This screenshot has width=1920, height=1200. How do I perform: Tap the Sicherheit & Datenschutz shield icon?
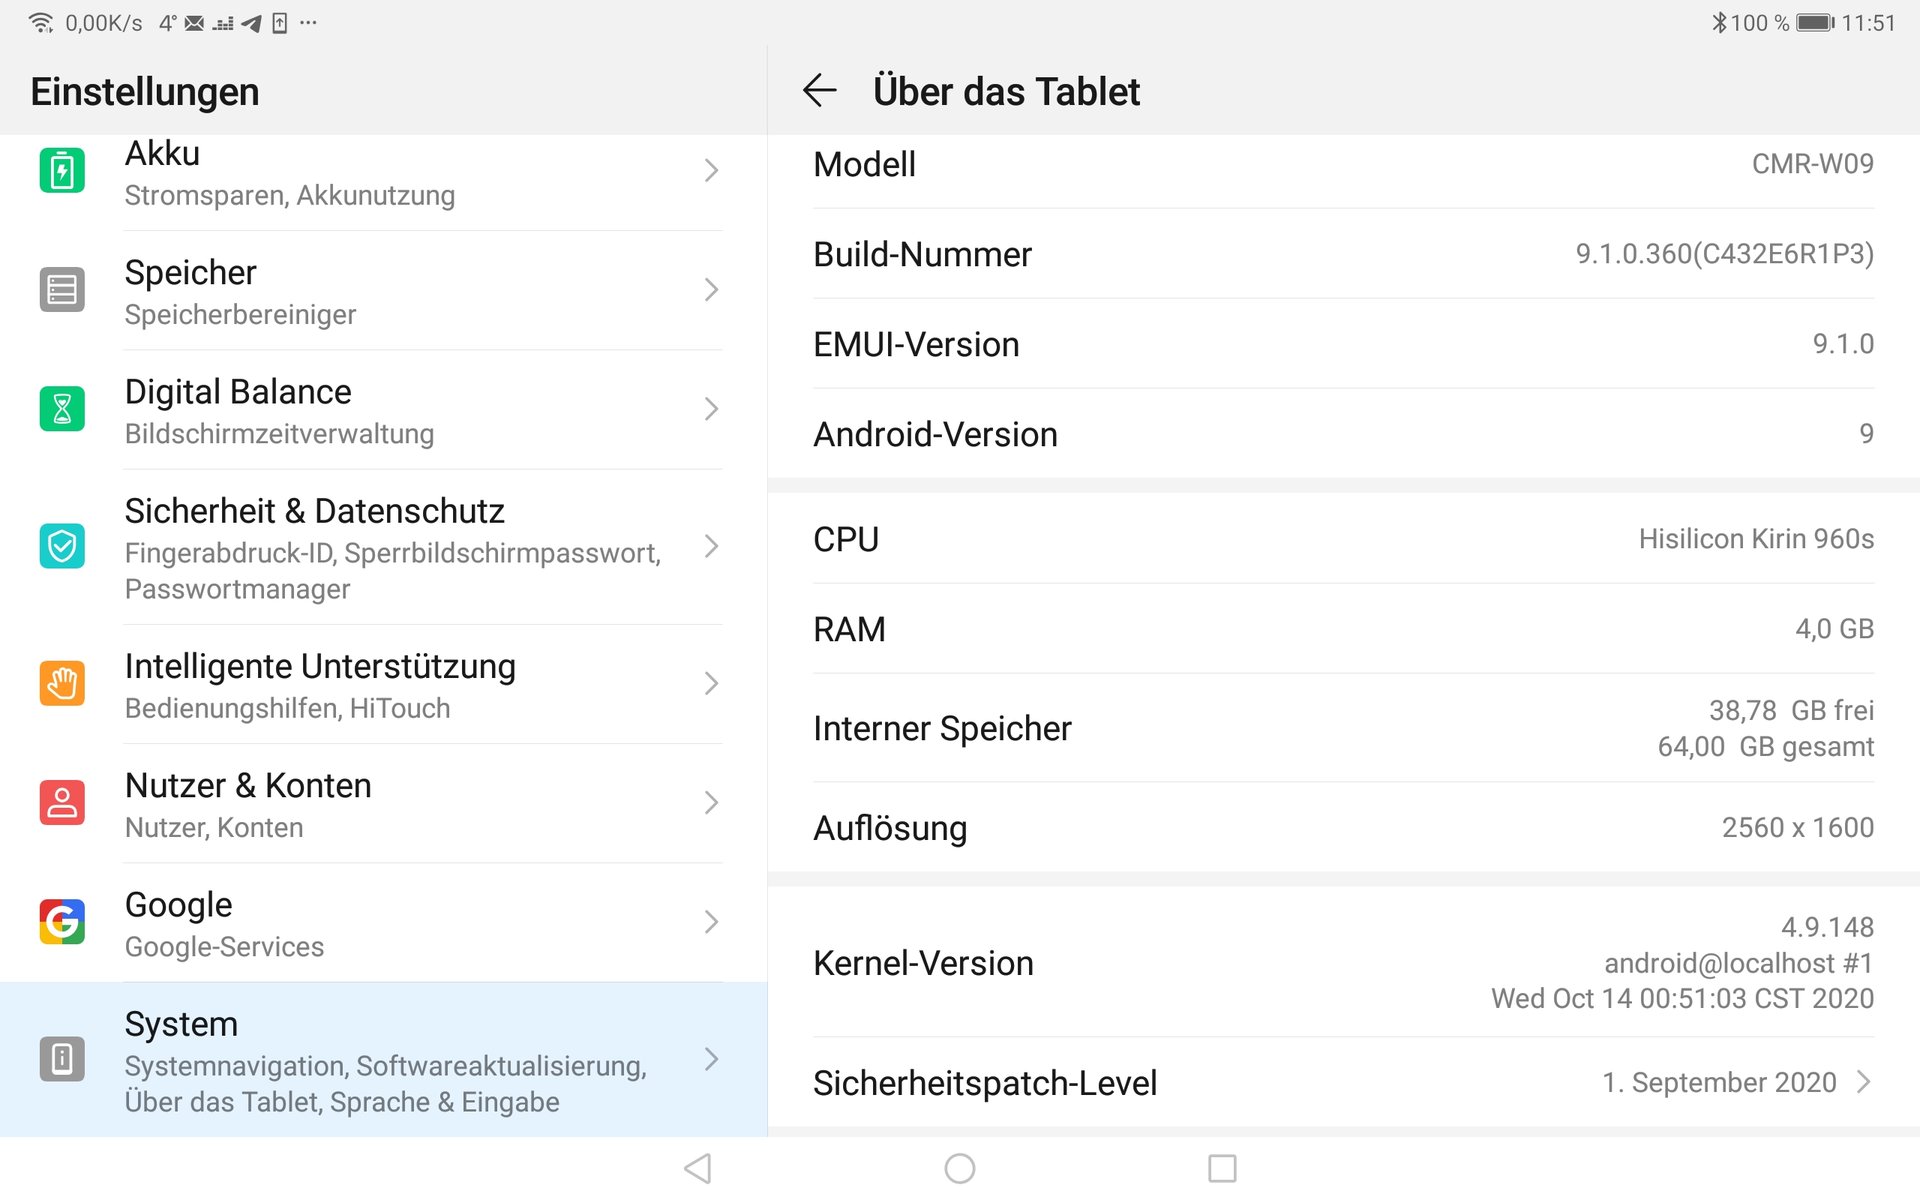pyautogui.click(x=62, y=546)
